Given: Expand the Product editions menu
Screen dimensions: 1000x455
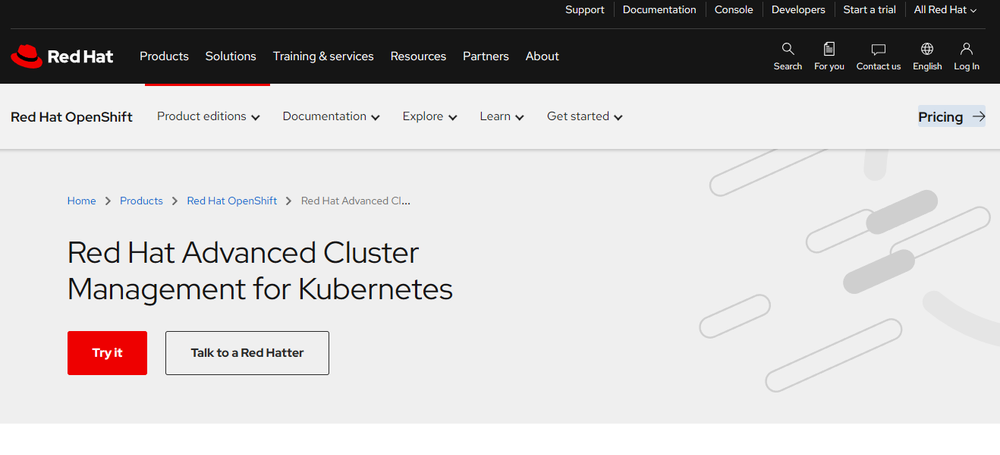Looking at the screenshot, I should click(x=209, y=117).
